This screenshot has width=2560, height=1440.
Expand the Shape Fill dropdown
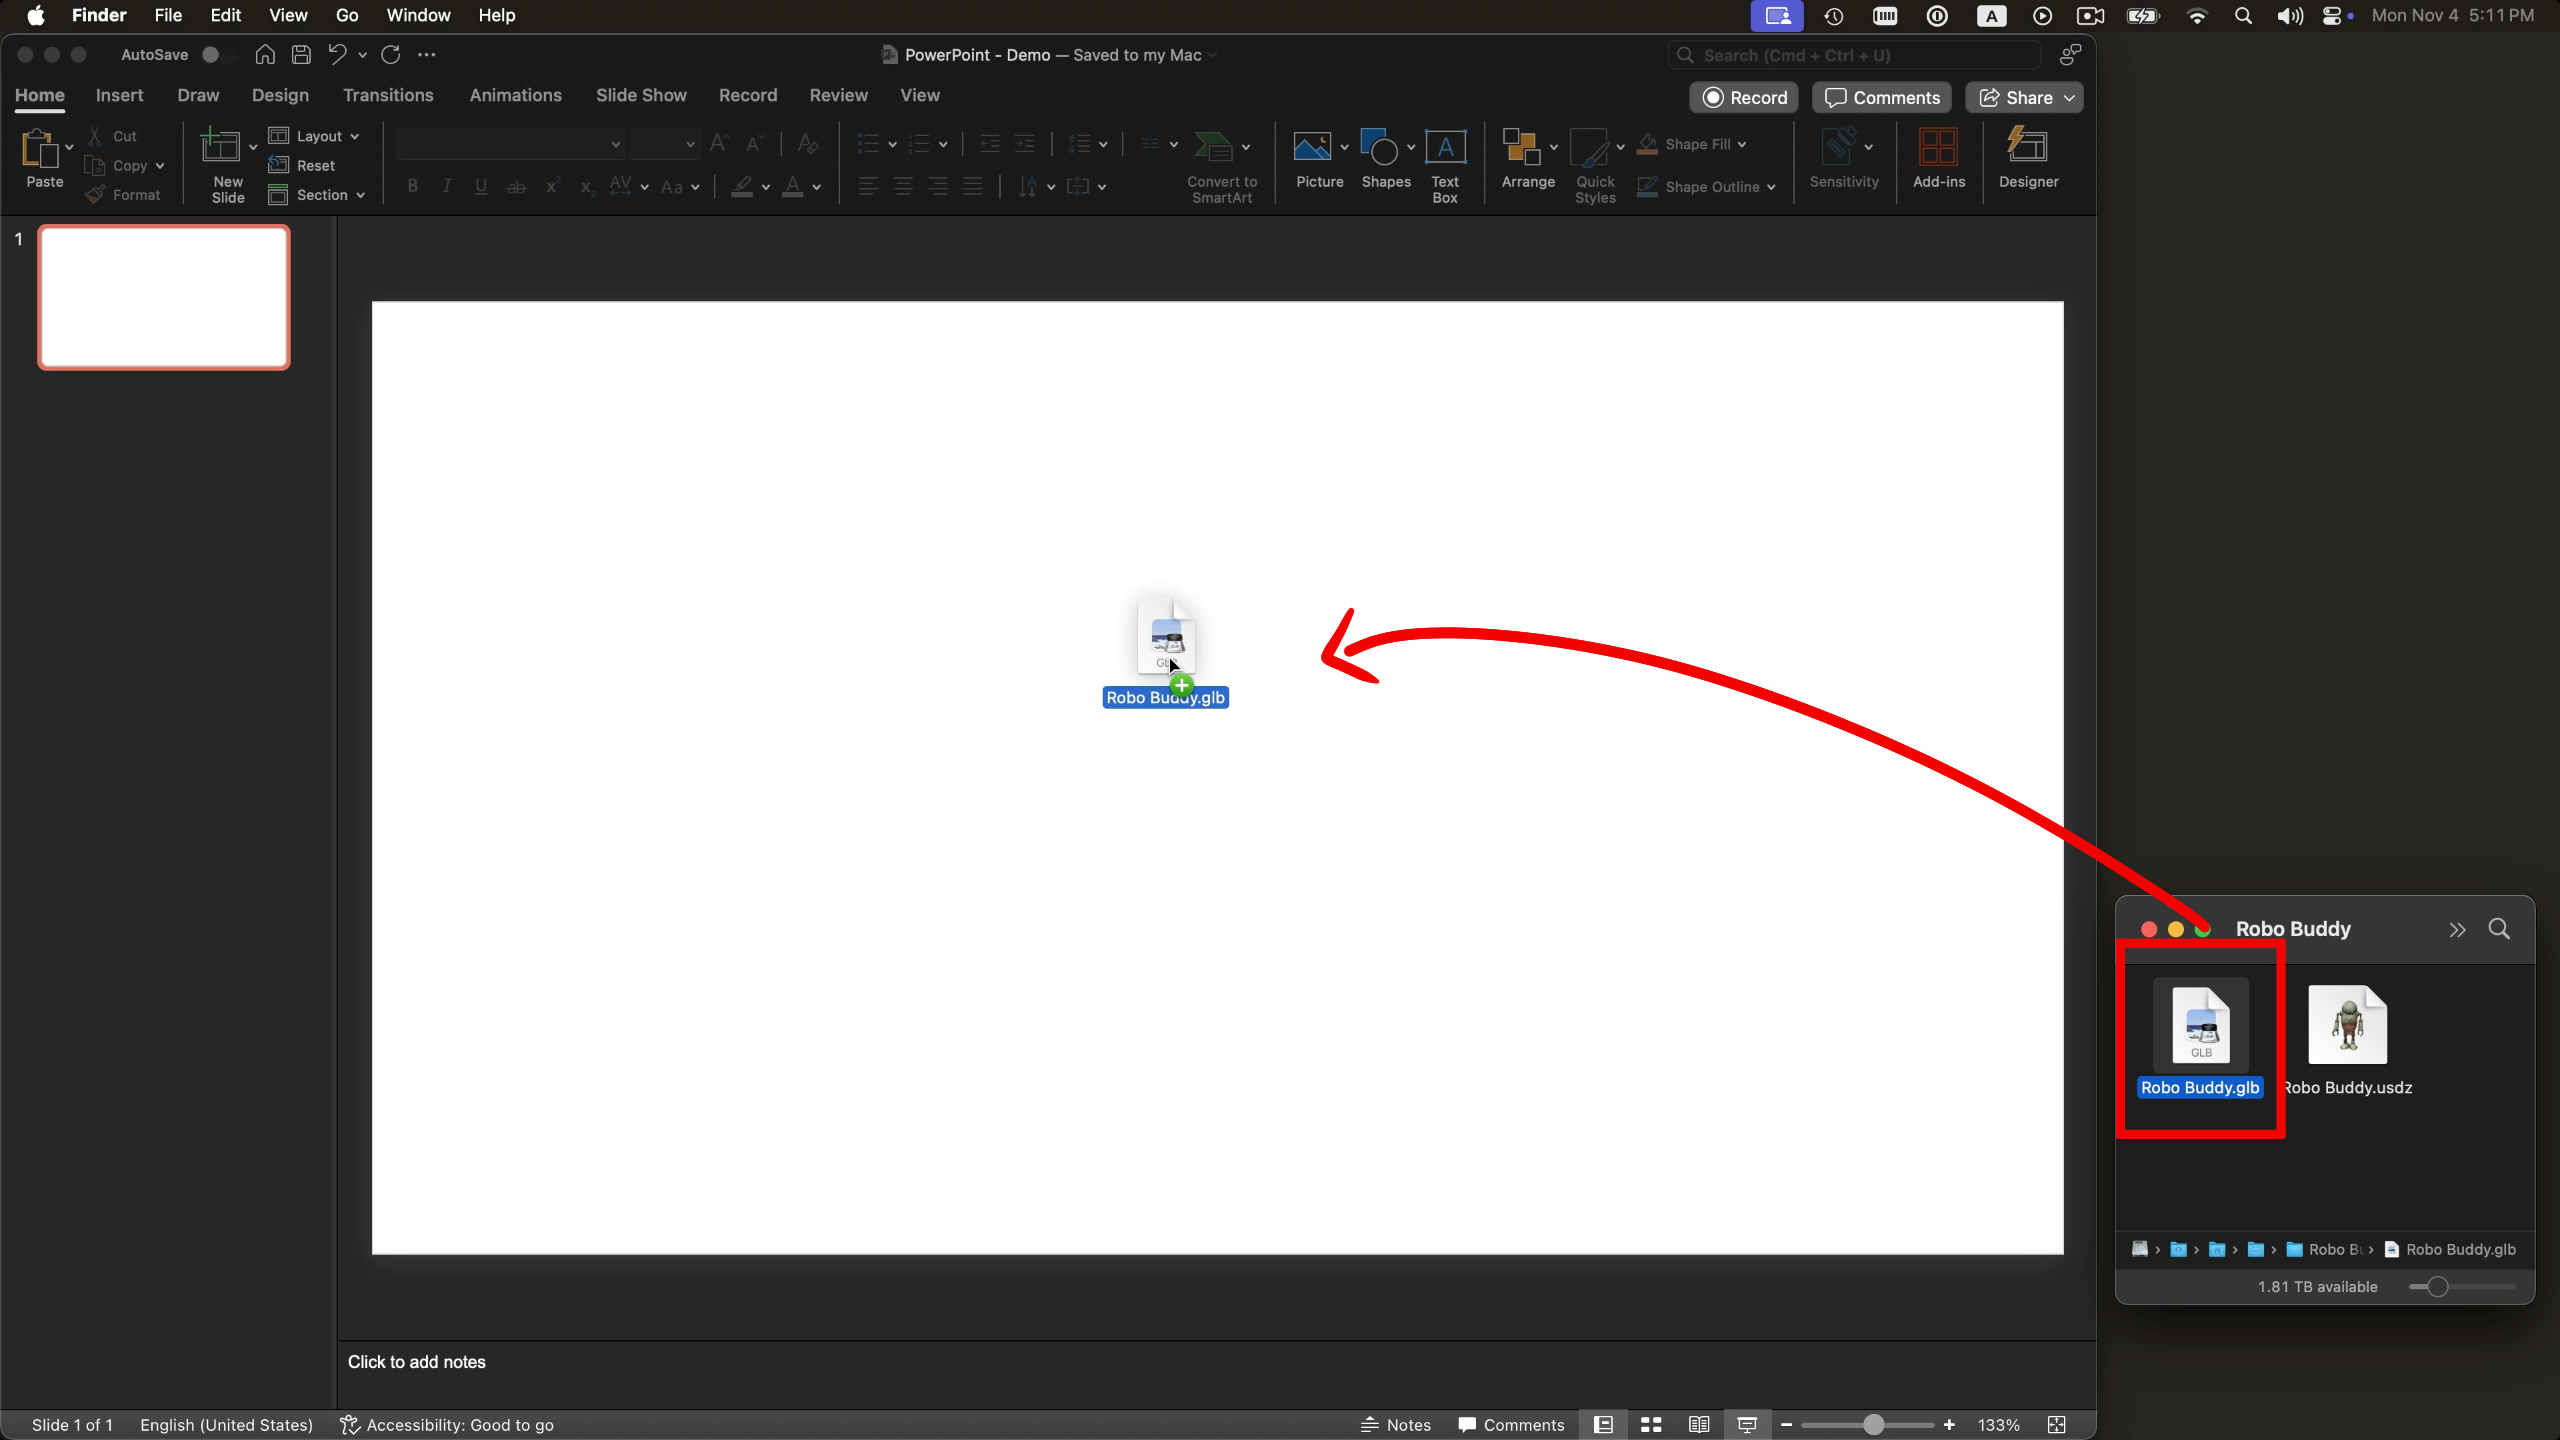coord(1744,145)
